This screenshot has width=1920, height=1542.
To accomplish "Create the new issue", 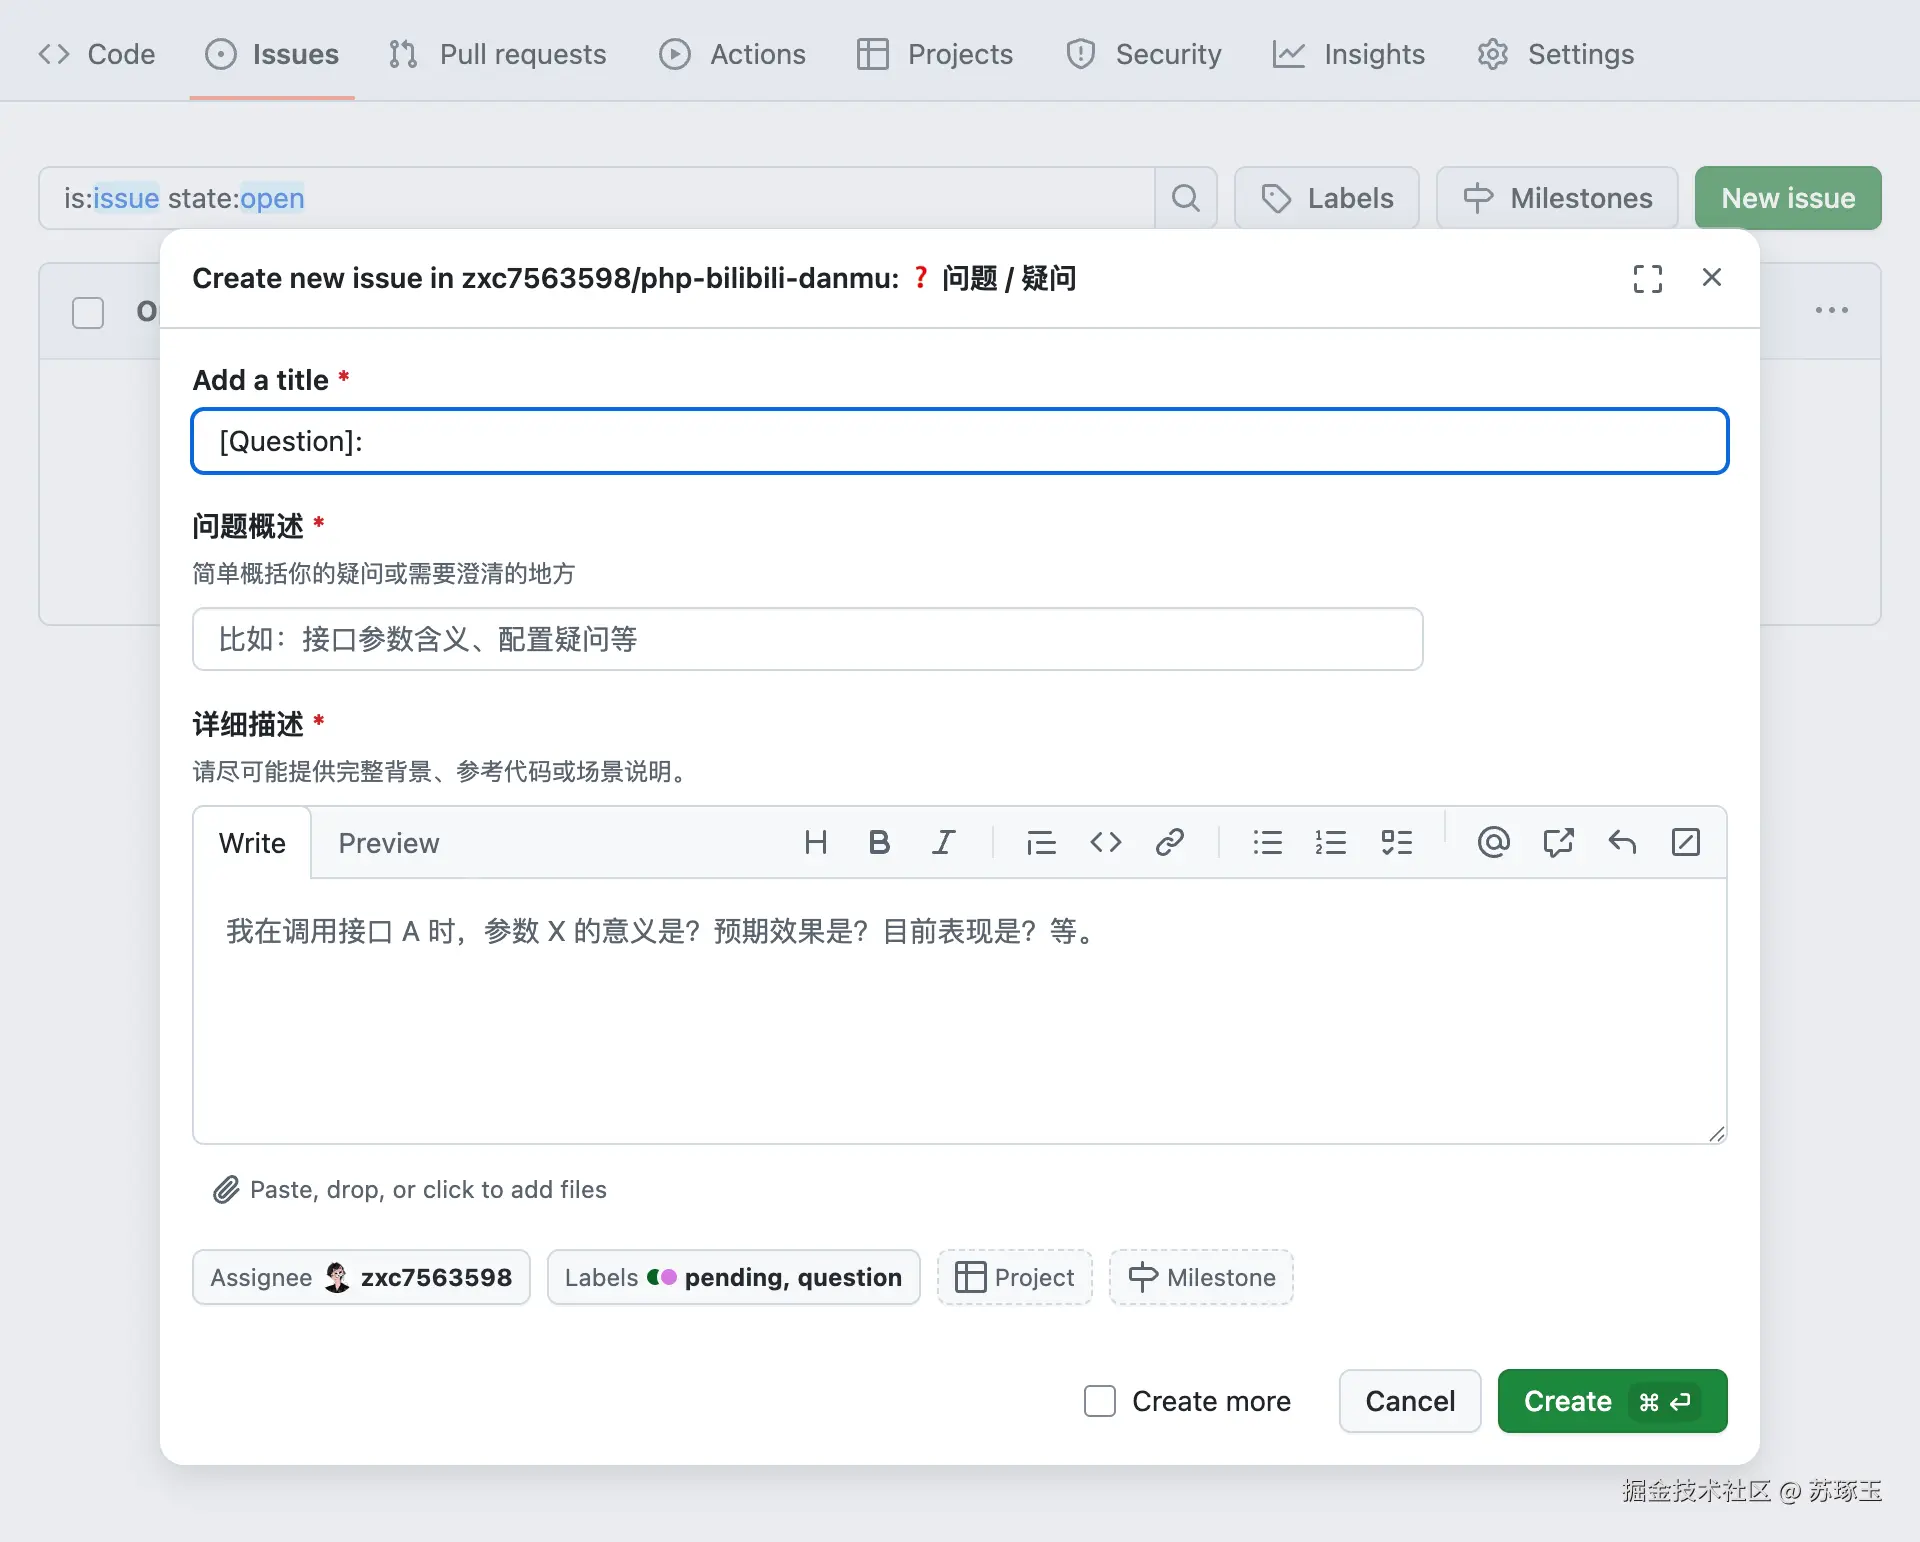I will [1610, 1401].
